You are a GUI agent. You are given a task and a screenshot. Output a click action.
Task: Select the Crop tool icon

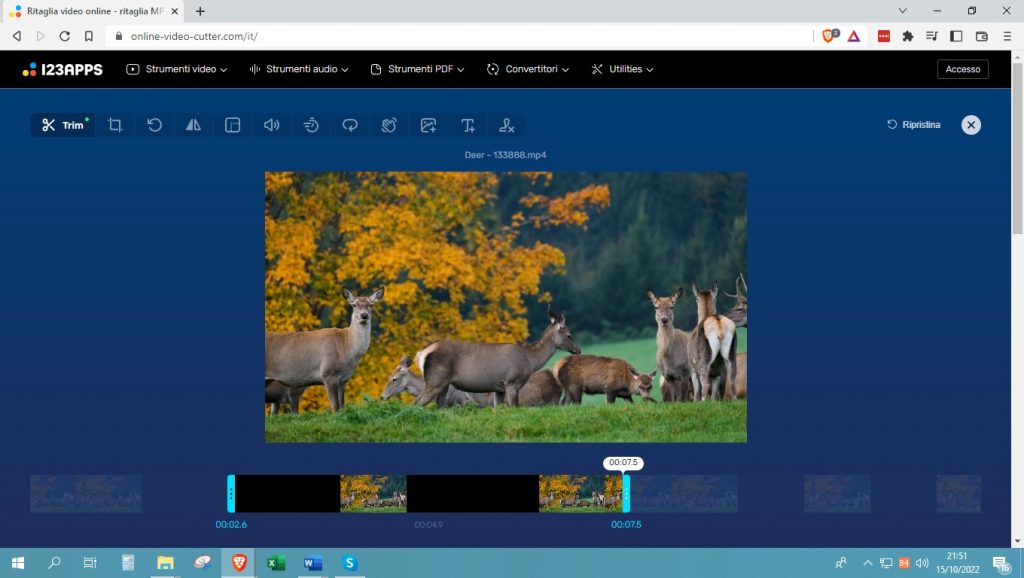(115, 125)
